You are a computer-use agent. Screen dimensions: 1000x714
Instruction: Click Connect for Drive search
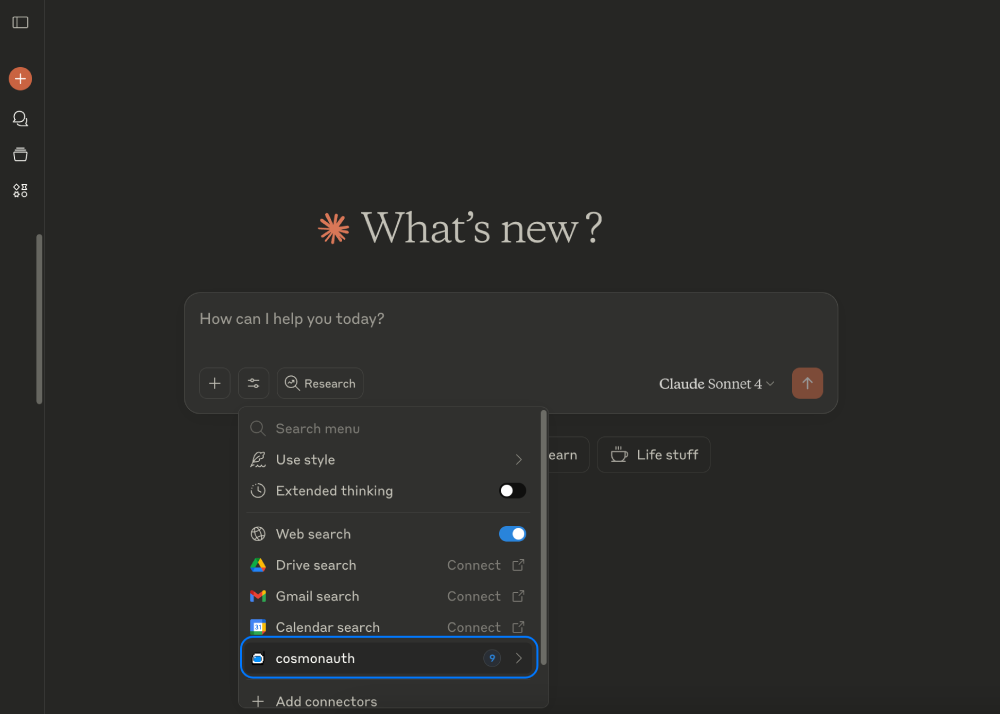(x=474, y=565)
